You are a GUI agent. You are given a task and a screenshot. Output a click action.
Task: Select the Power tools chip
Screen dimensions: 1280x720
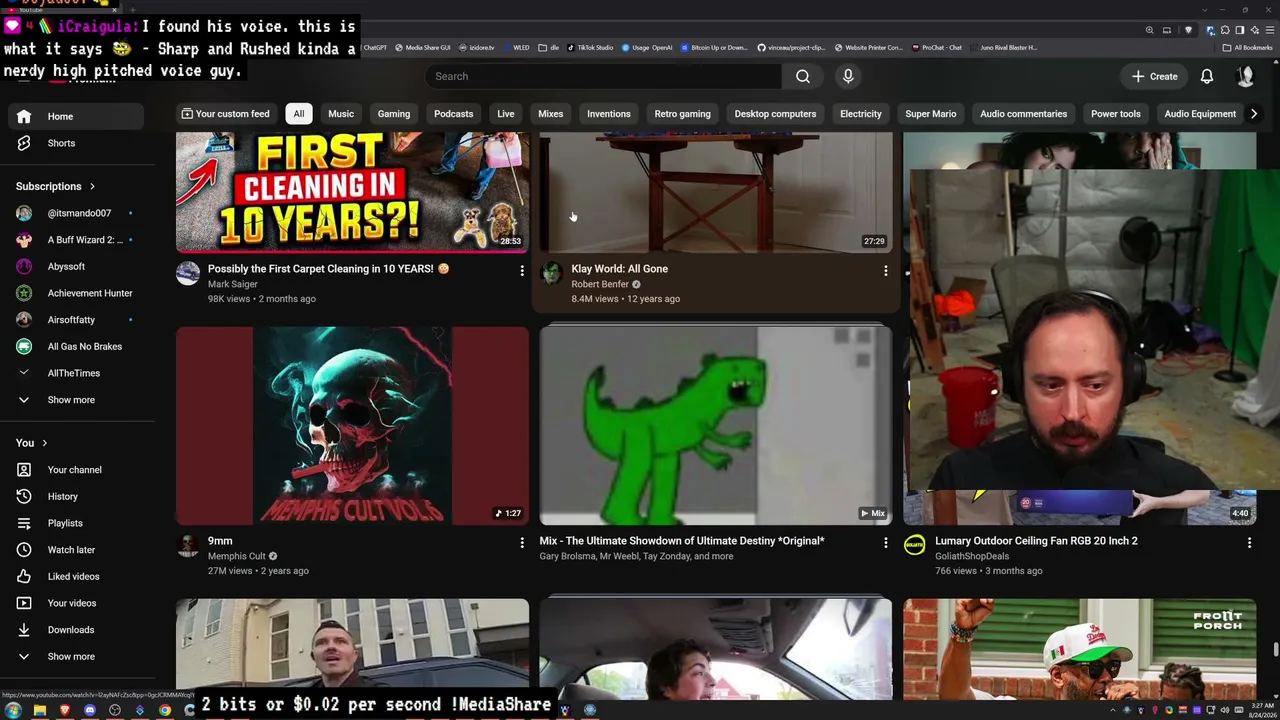1116,114
